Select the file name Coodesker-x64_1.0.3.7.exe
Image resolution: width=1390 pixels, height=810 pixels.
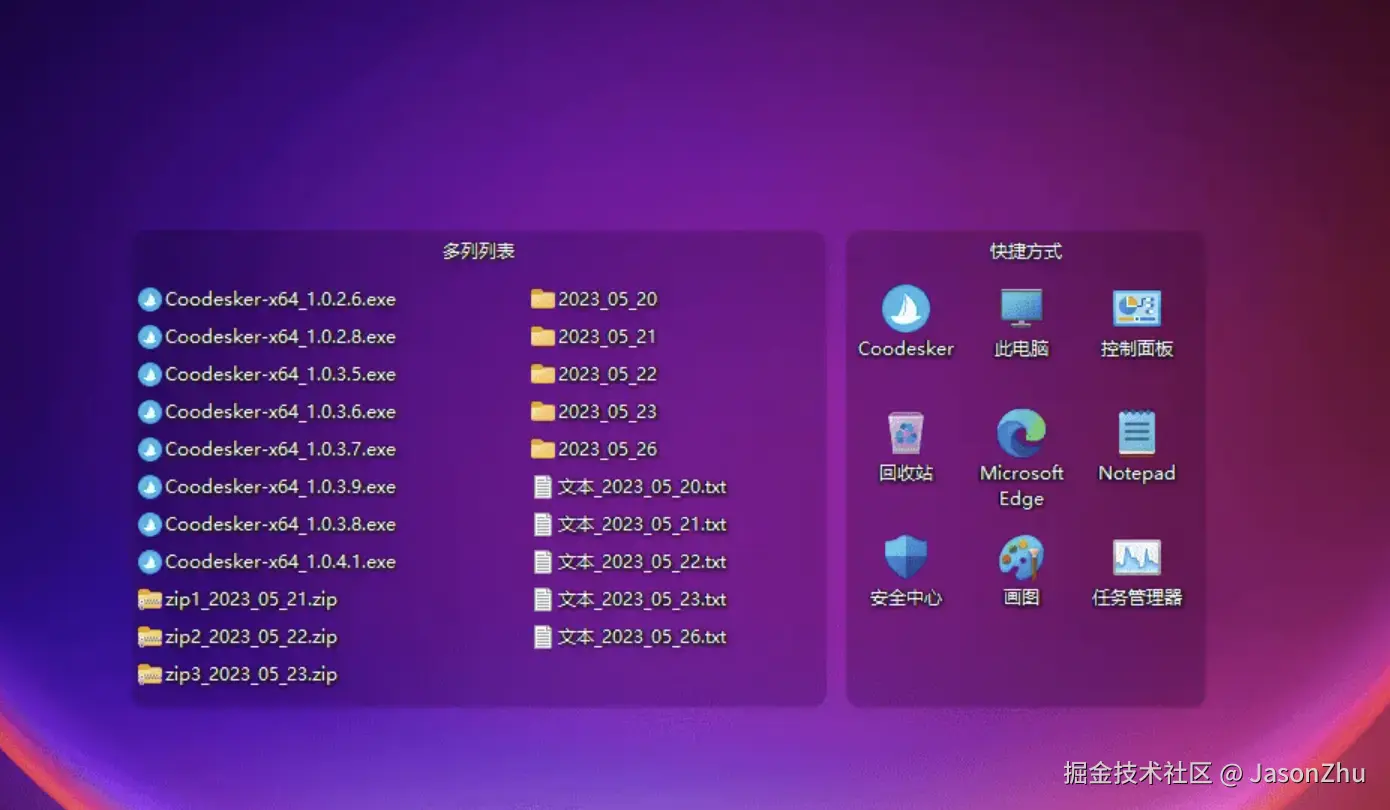tap(281, 449)
